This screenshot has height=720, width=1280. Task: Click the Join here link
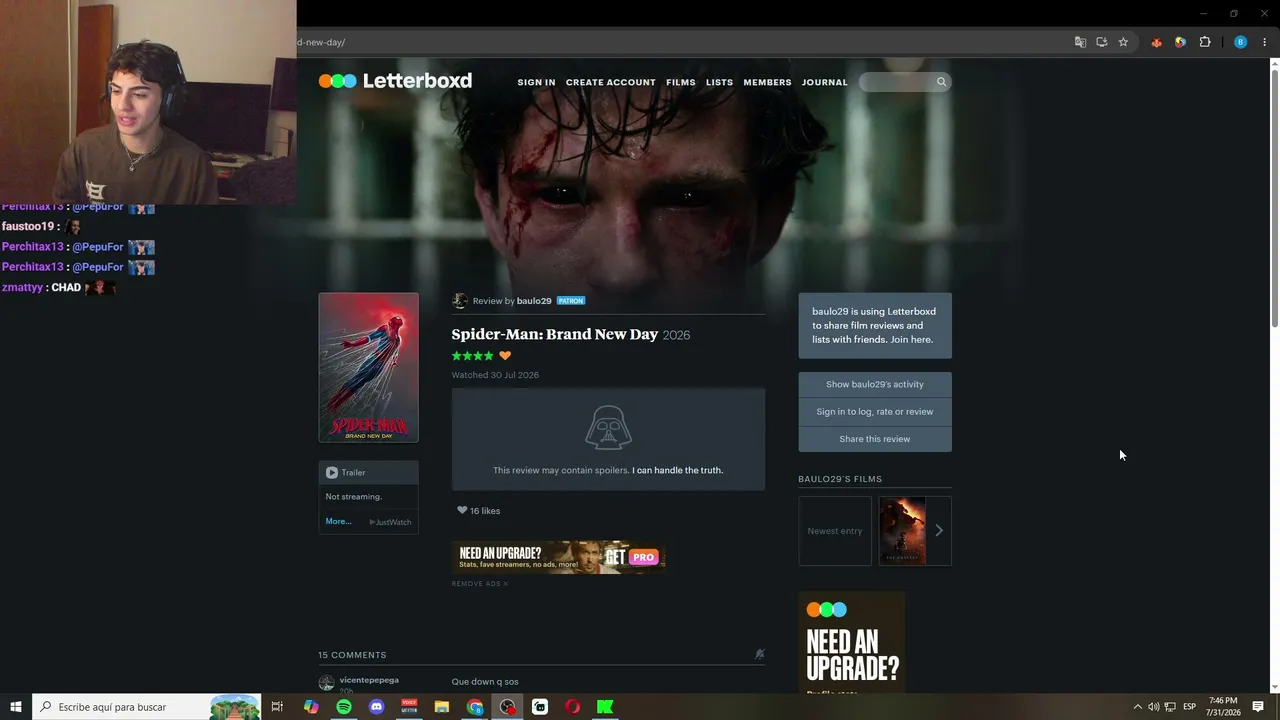tap(912, 340)
